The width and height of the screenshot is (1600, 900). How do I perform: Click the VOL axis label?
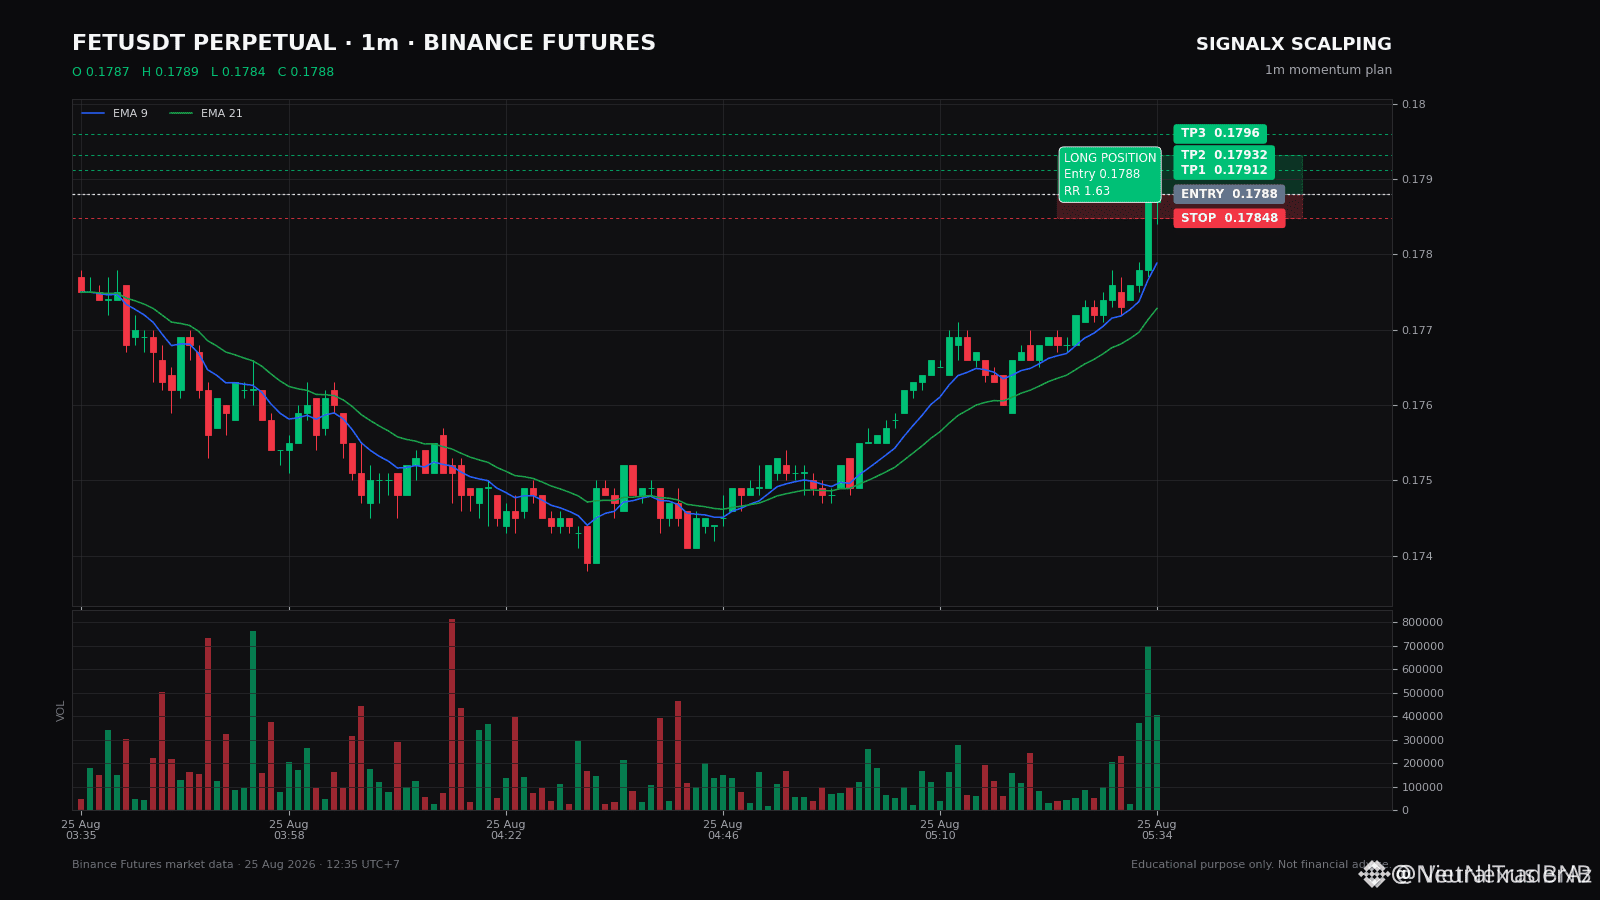[61, 711]
